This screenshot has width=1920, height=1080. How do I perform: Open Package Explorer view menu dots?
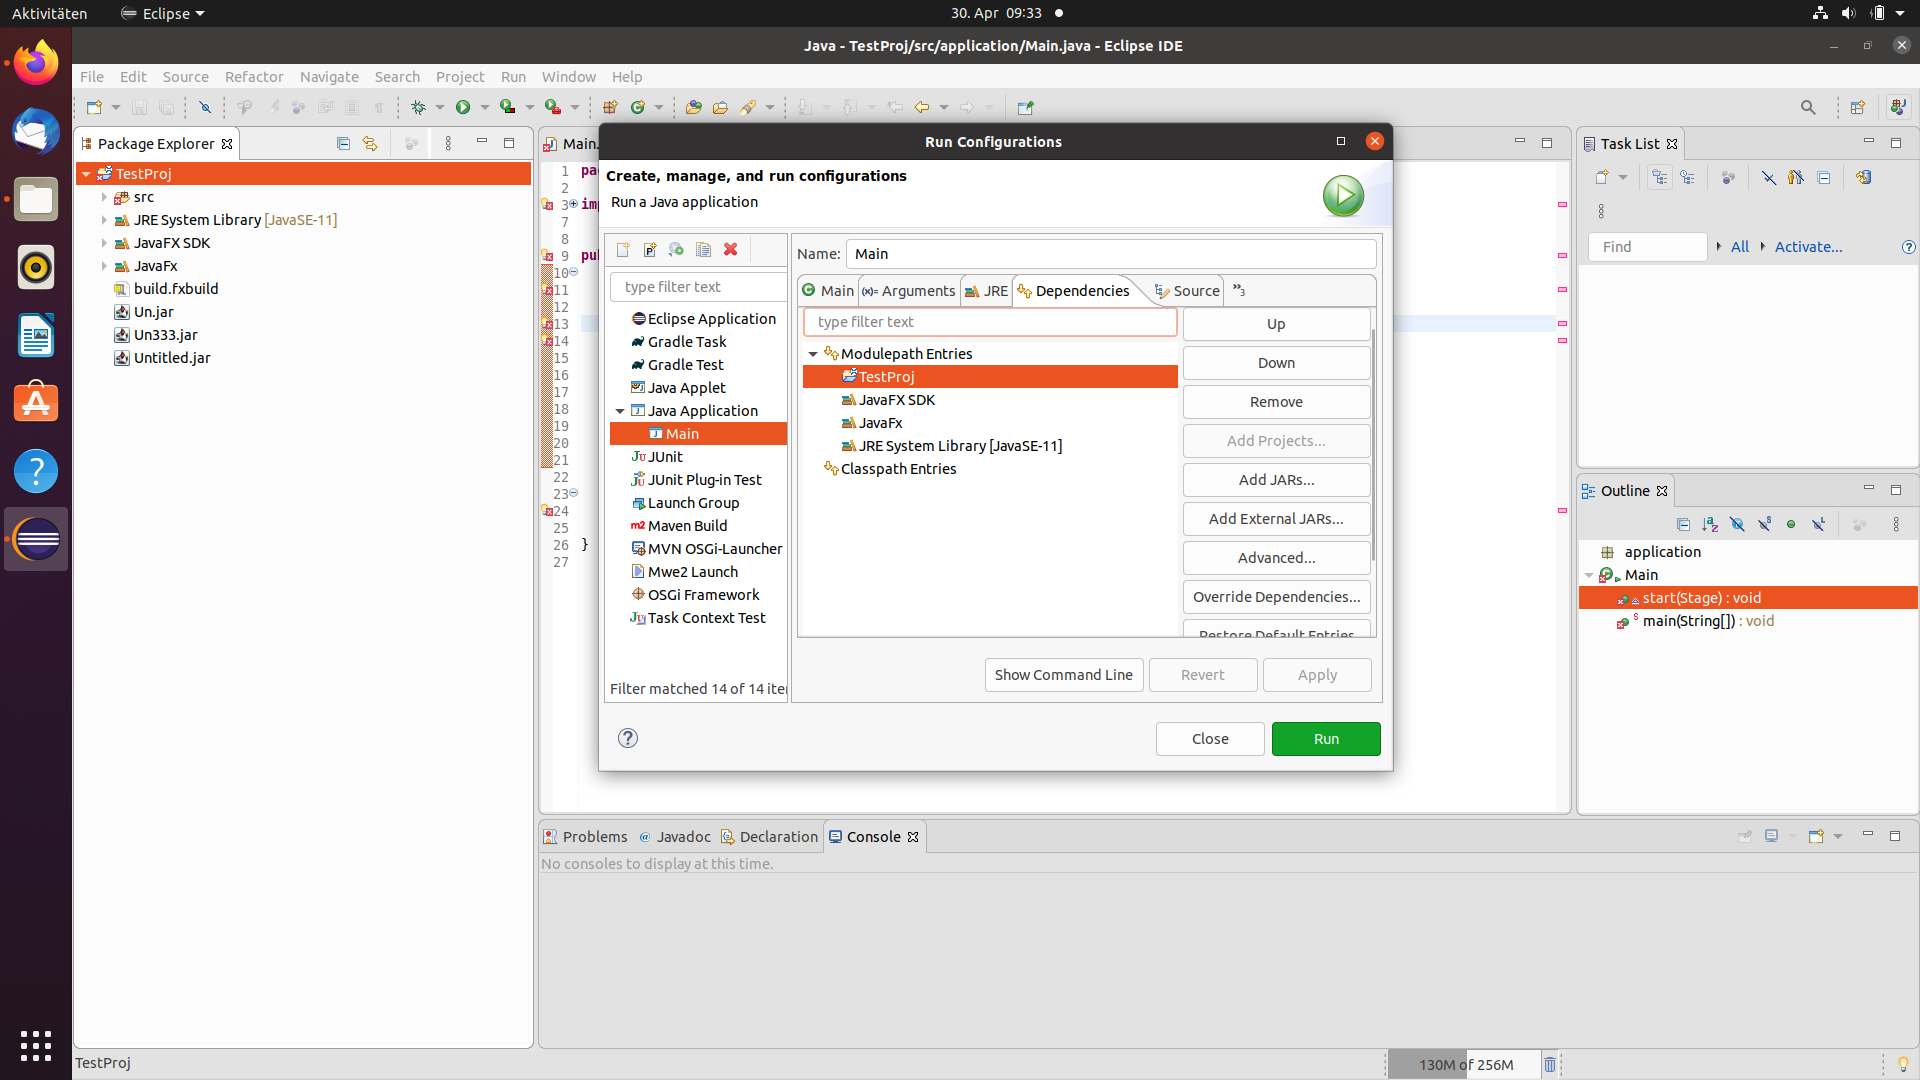[x=448, y=144]
